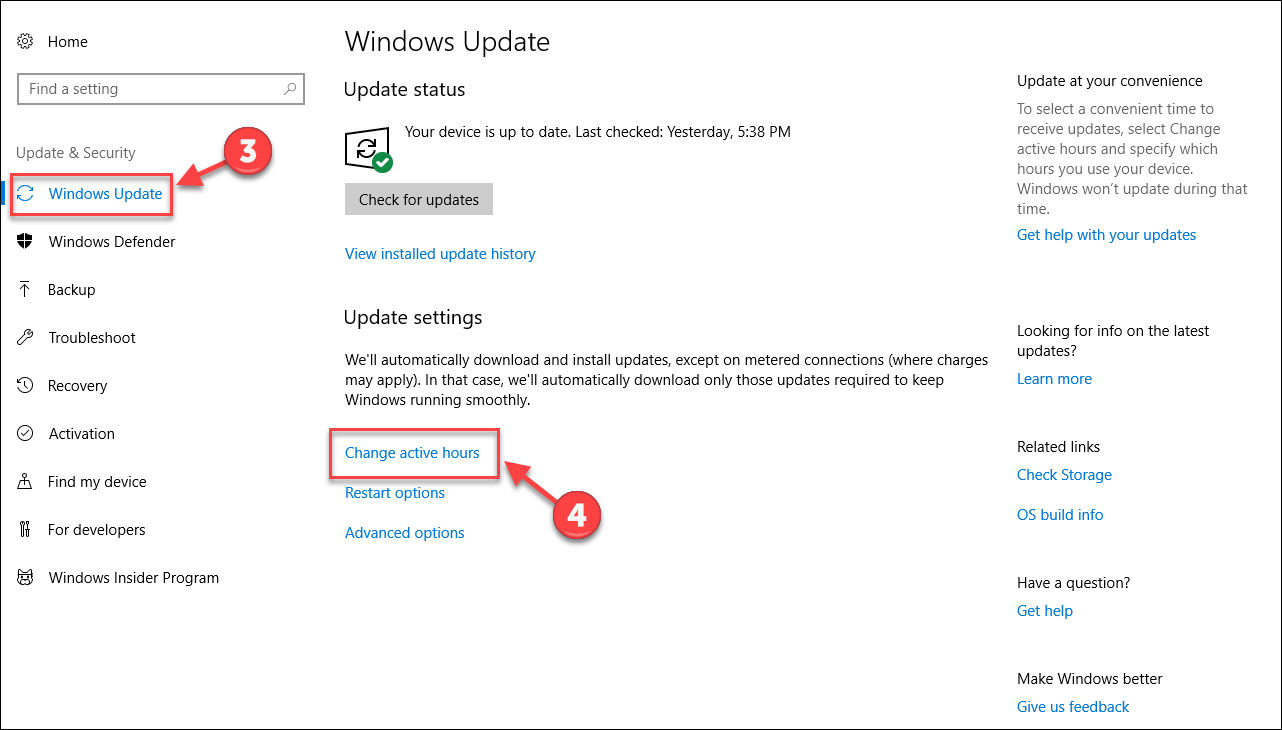Go to Activation settings

82,434
